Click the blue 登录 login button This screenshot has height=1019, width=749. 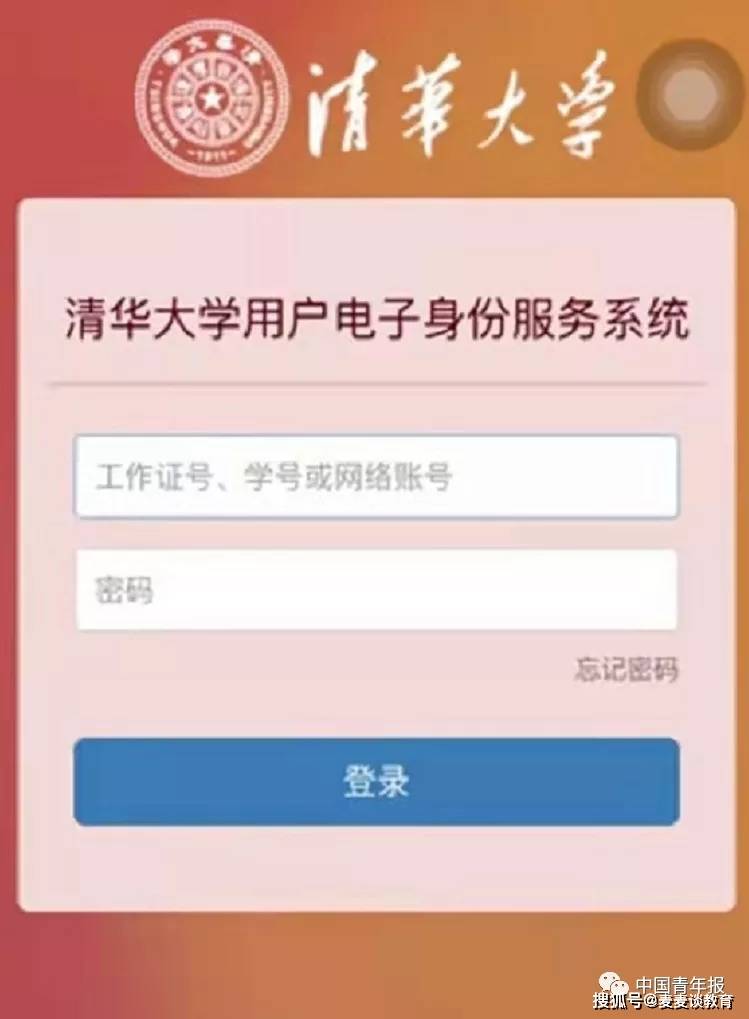(x=376, y=781)
